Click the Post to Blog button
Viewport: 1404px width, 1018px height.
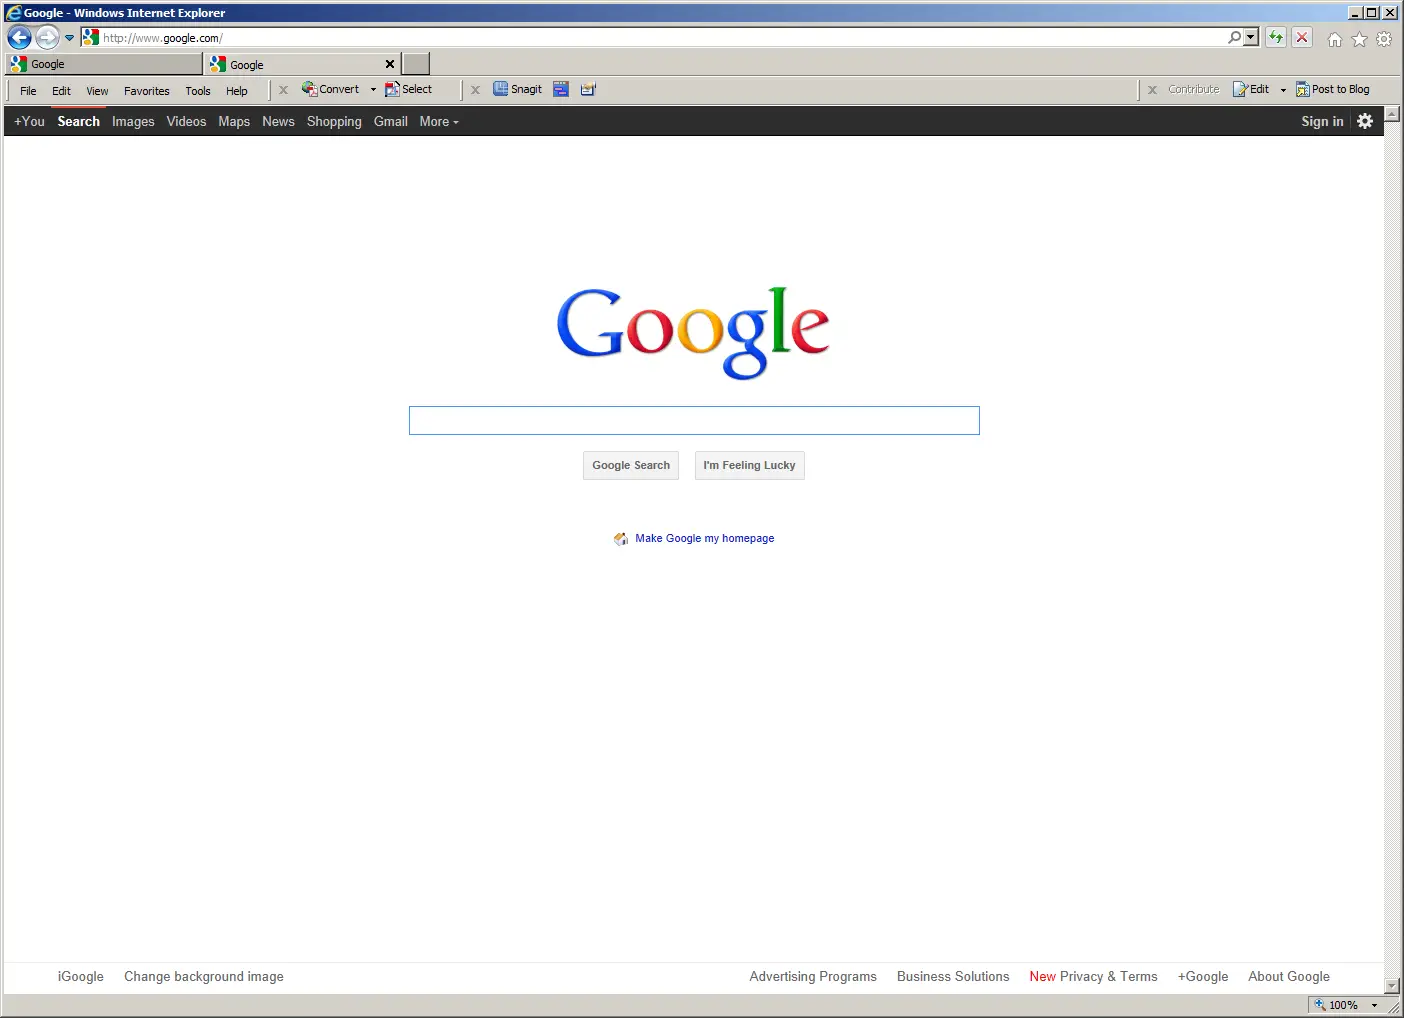[x=1333, y=89]
